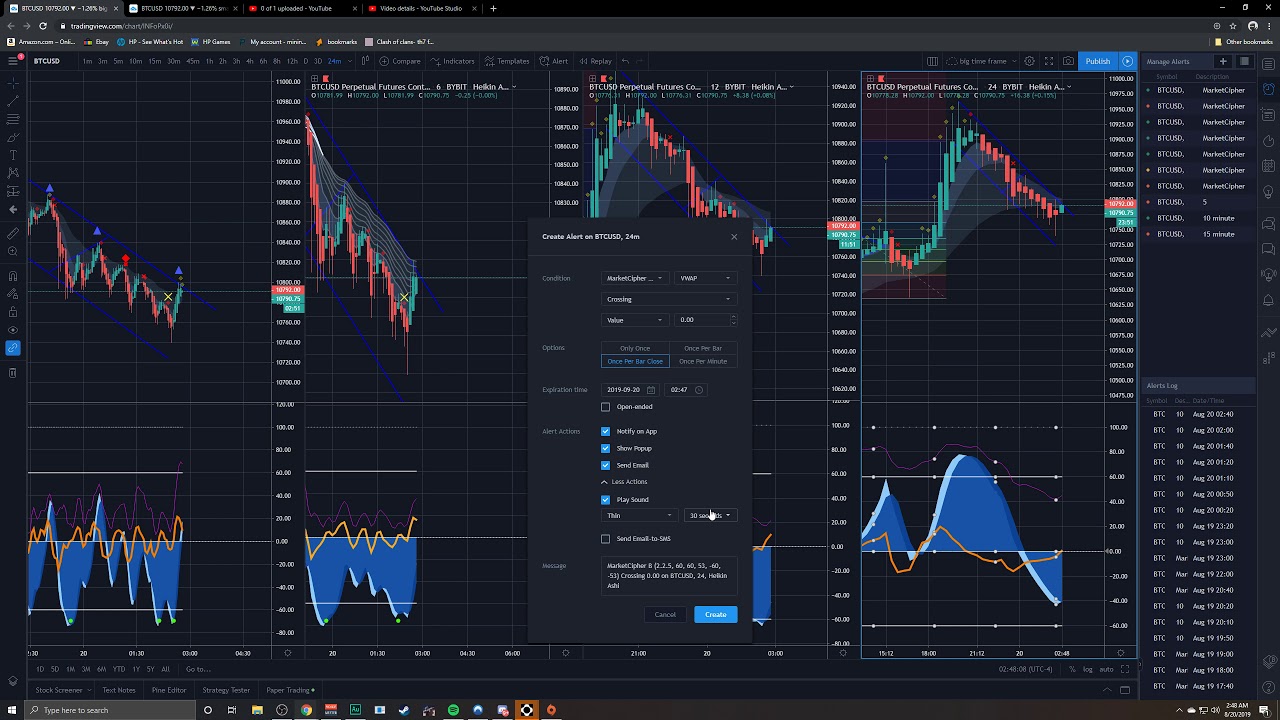The width and height of the screenshot is (1280, 720).
Task: Select the 15m timeframe
Action: click(x=154, y=61)
